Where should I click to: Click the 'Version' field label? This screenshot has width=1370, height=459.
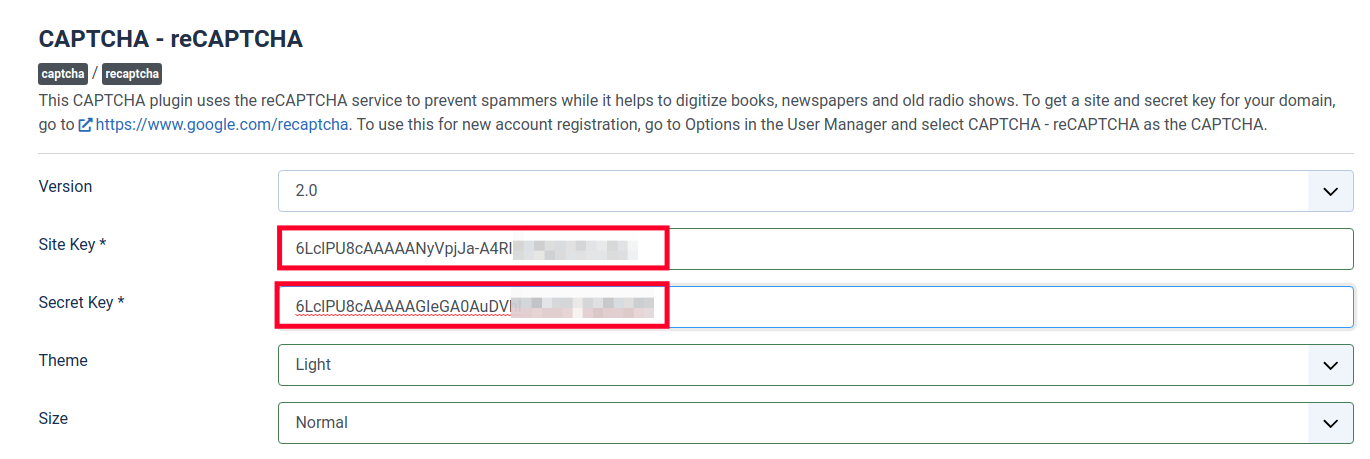pyautogui.click(x=65, y=187)
